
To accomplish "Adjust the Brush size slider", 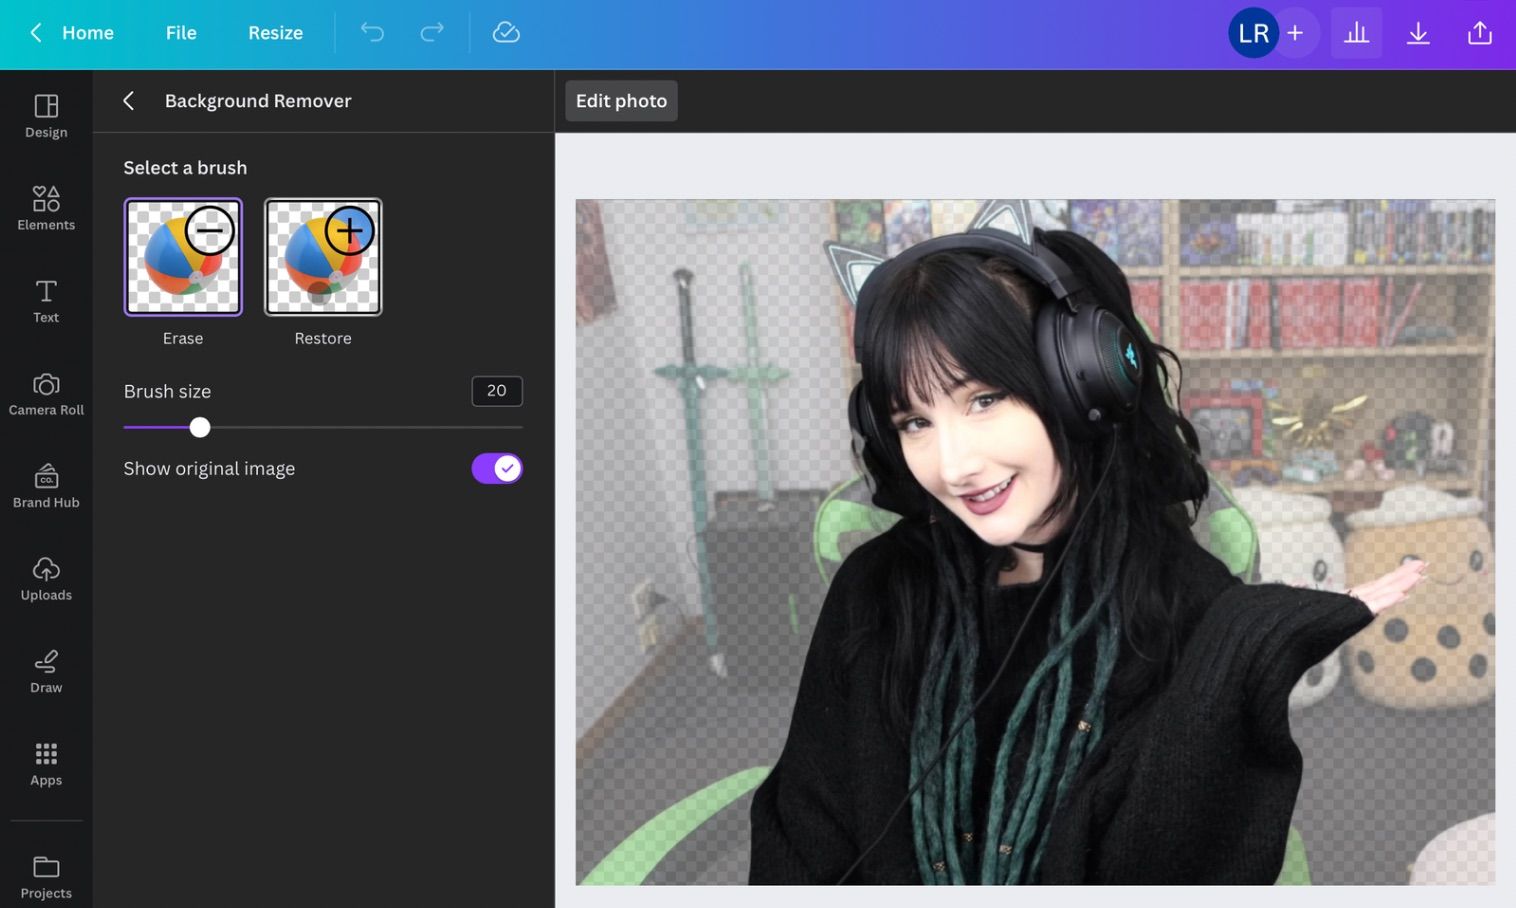I will pyautogui.click(x=199, y=427).
